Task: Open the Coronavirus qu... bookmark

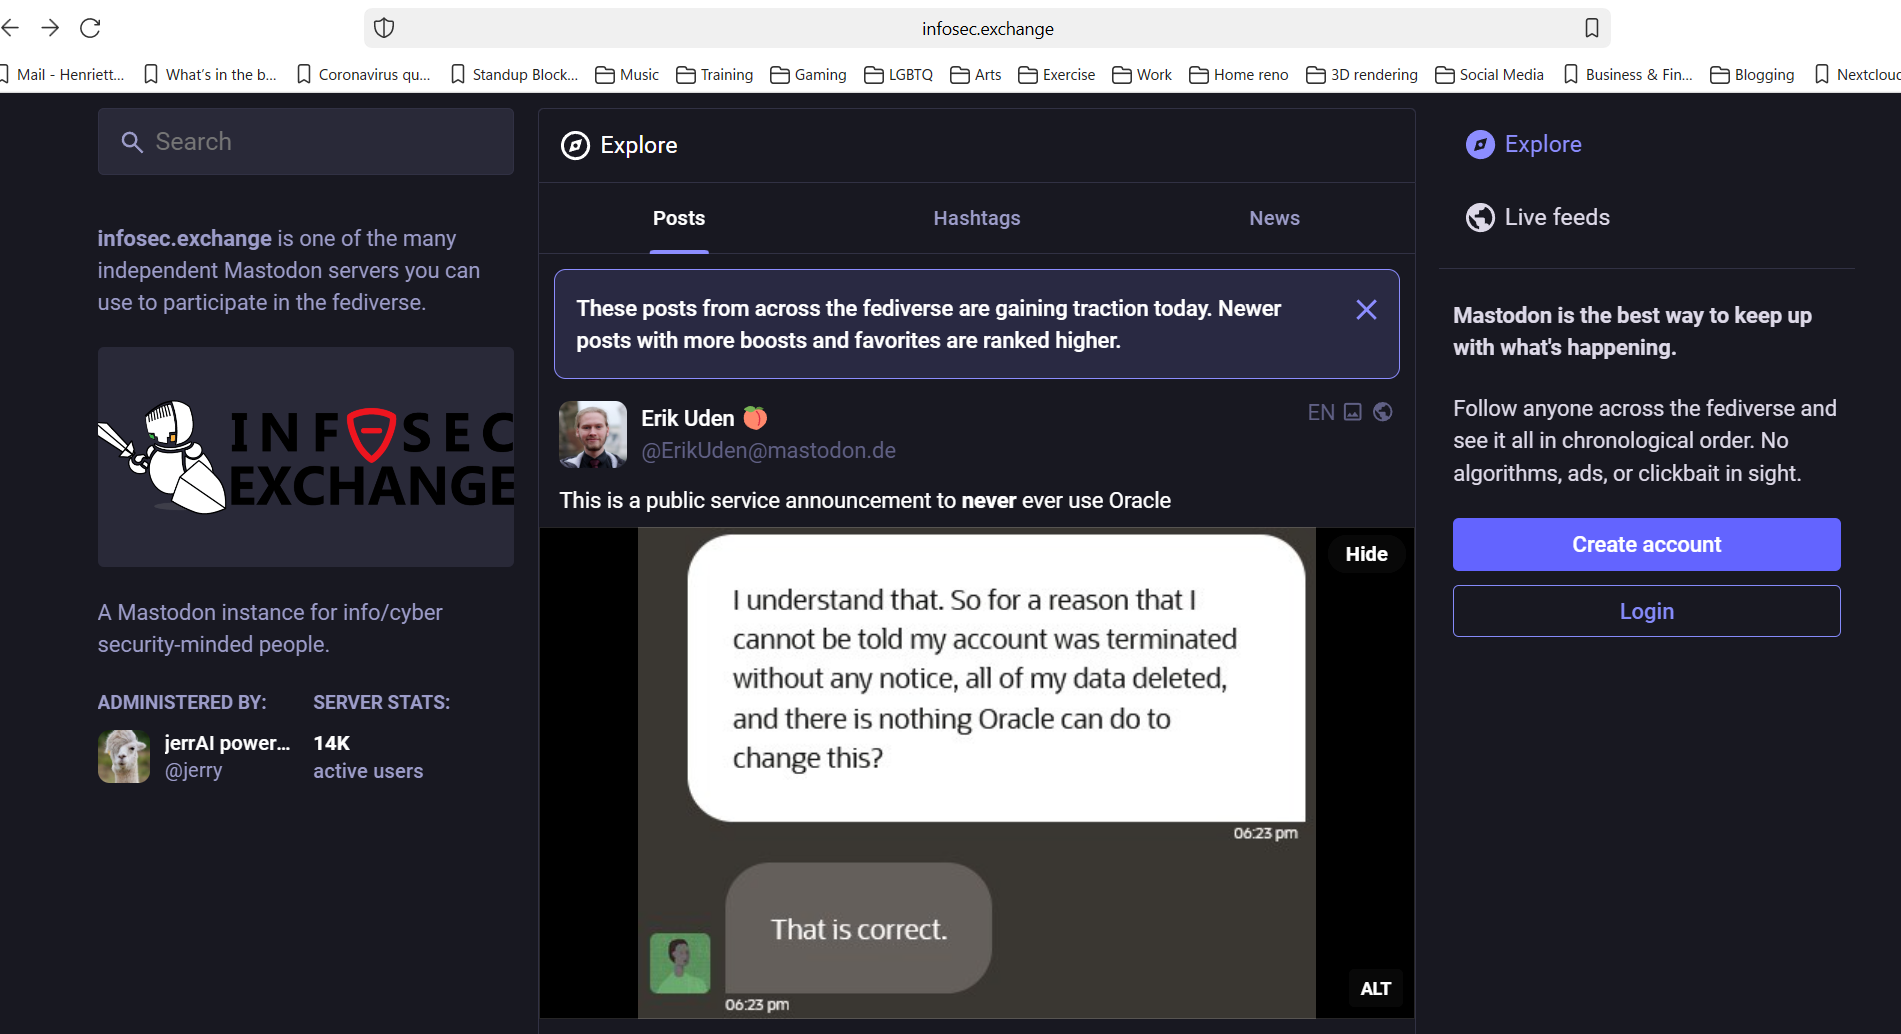Action: click(x=364, y=74)
